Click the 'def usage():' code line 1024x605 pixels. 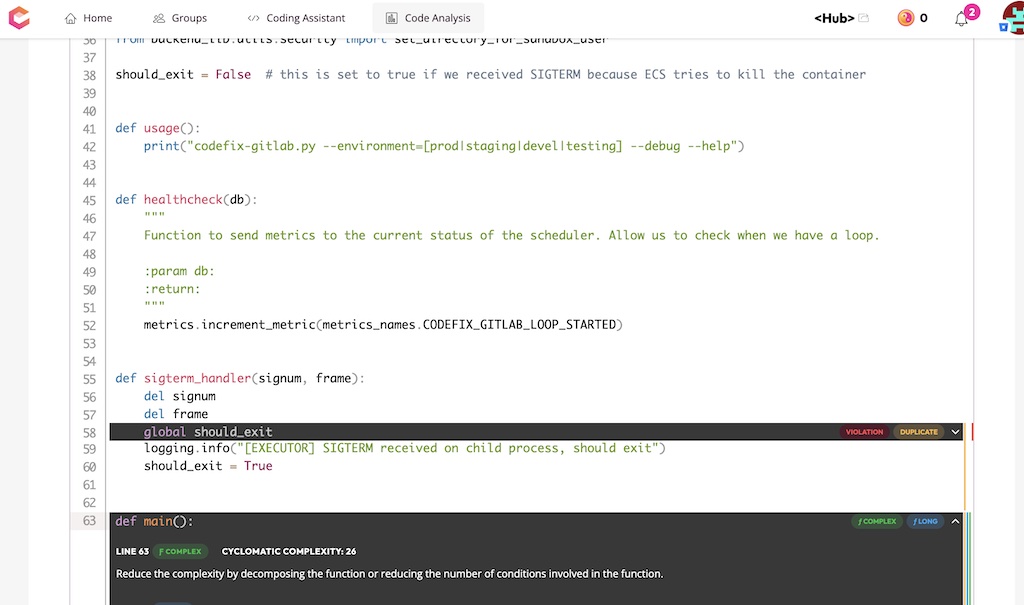point(157,128)
